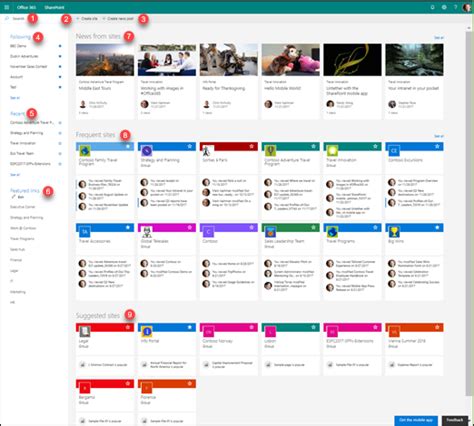This screenshot has width=474, height=426.
Task: Click the Travel Innovation site logo
Action: [332, 151]
